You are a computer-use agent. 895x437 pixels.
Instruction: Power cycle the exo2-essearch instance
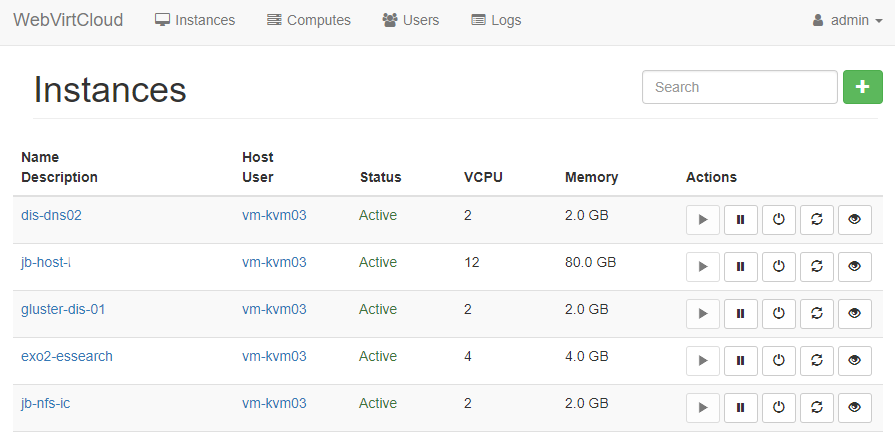pyautogui.click(x=817, y=361)
